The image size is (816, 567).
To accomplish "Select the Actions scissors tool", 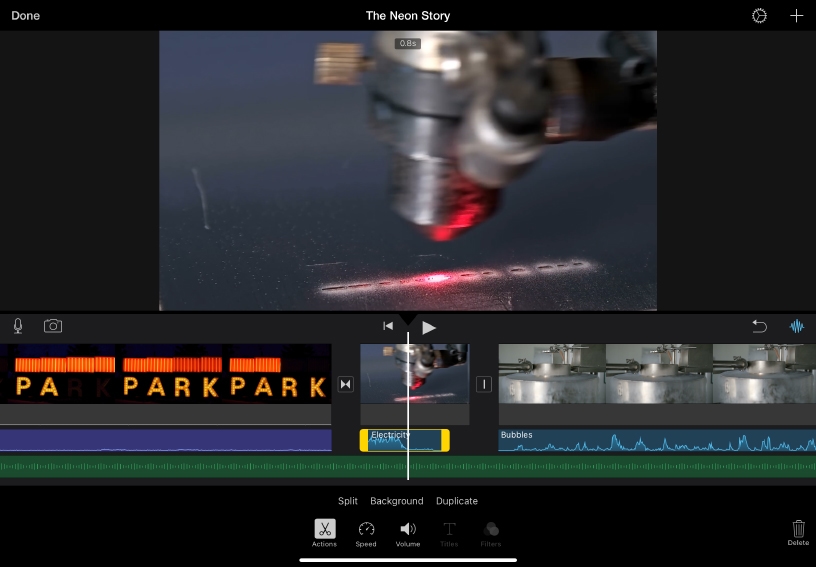I will pos(324,530).
